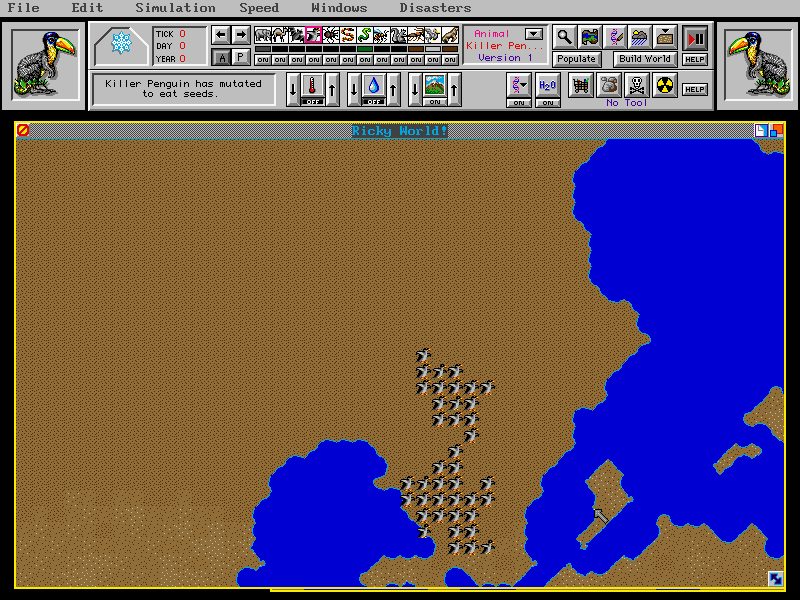Image resolution: width=800 pixels, height=600 pixels.
Task: Click the Populate button
Action: [576, 59]
